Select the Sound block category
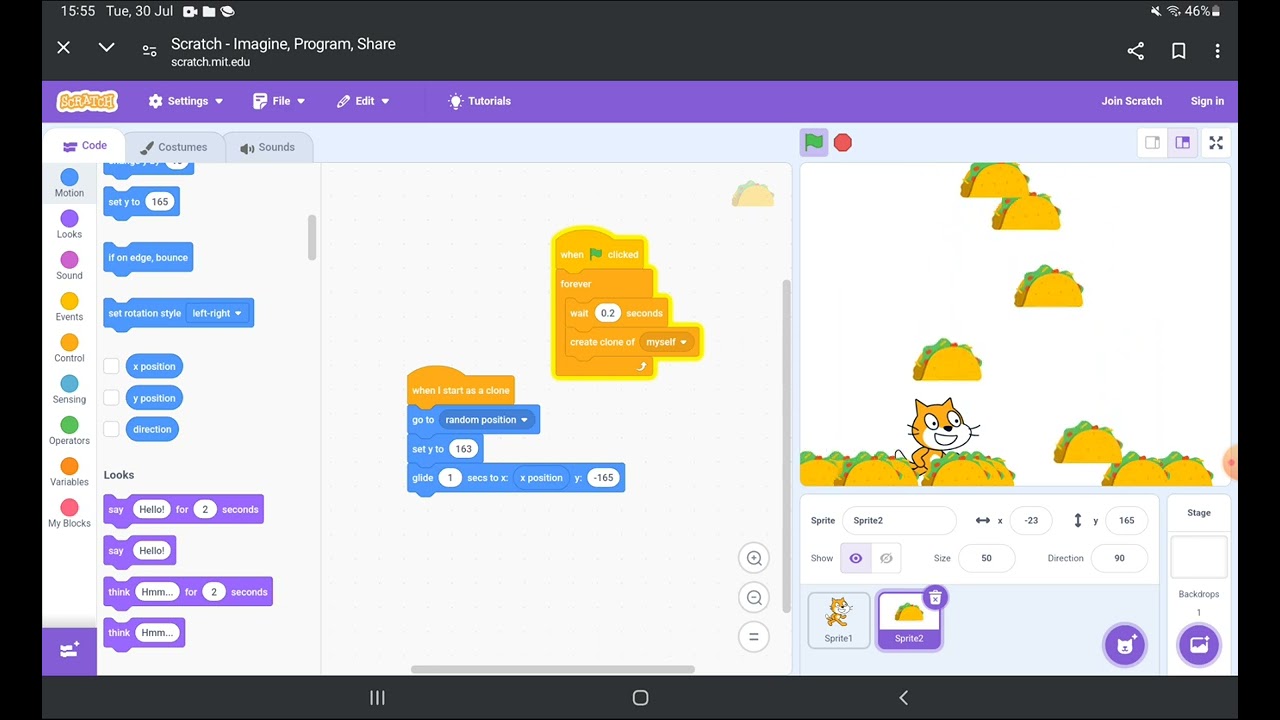The image size is (1280, 720). (69, 266)
